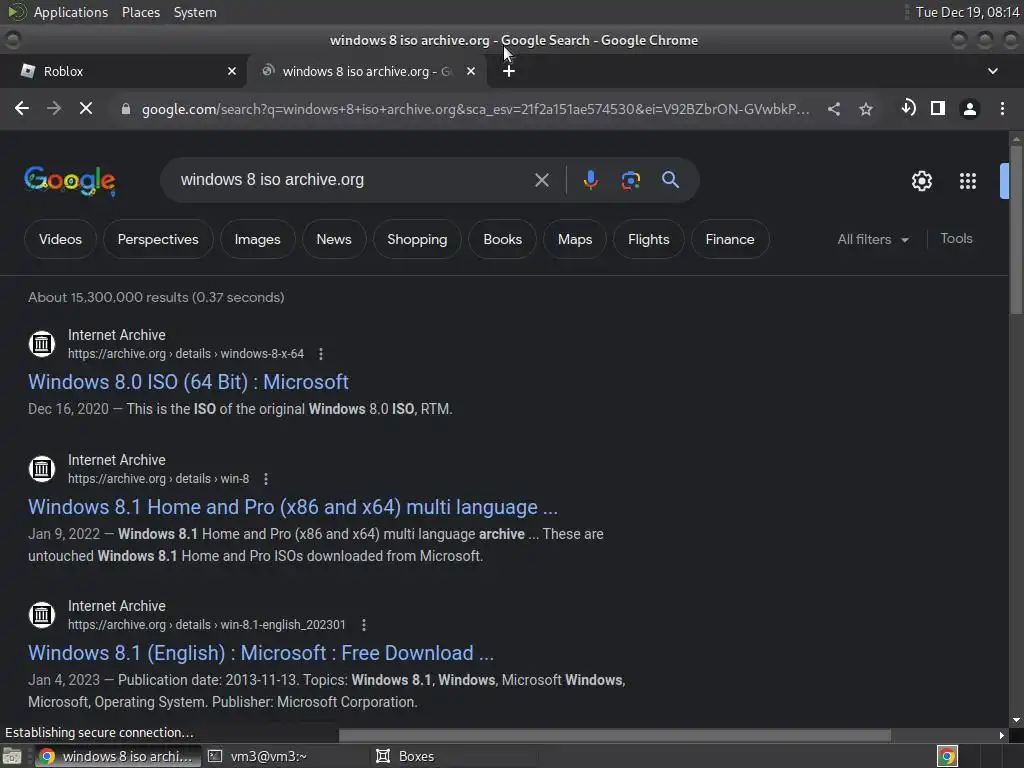Screen dimensions: 1024x768
Task: Filter results by Perspectives
Action: 158,239
